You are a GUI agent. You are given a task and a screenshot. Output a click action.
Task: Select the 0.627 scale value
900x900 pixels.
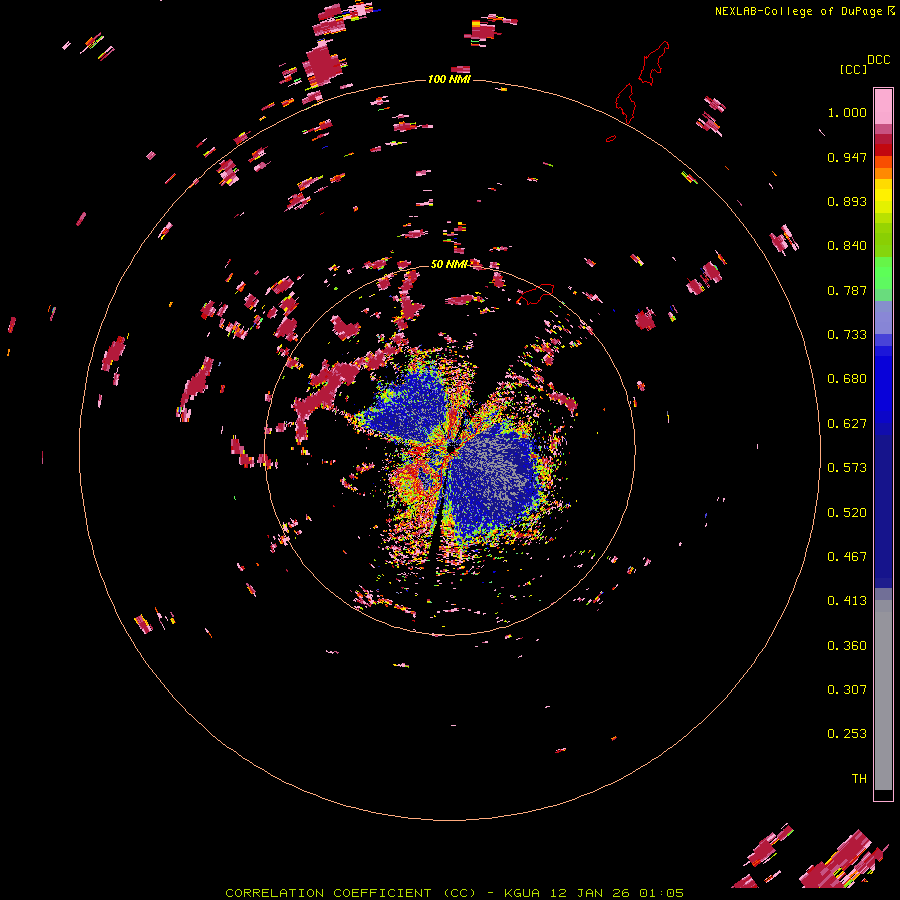point(847,424)
